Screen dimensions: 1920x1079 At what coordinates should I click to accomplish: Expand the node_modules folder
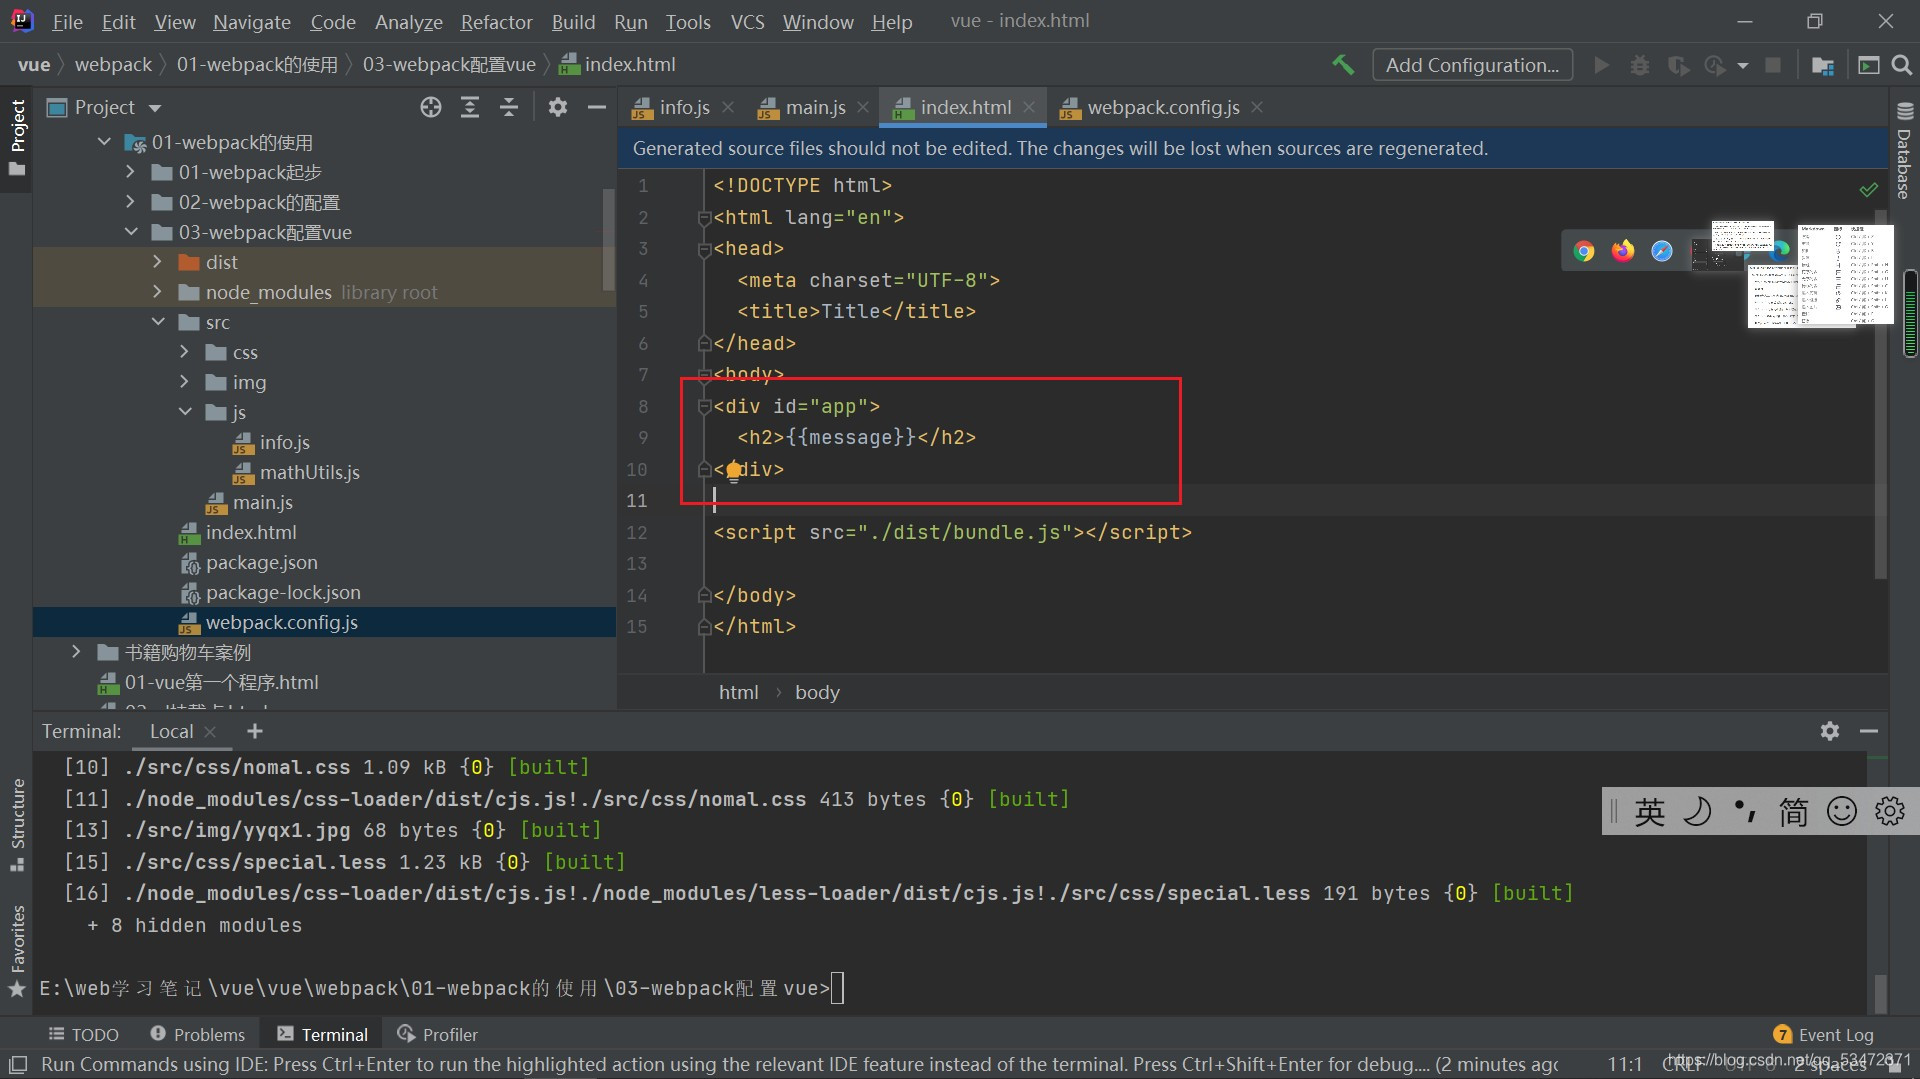(157, 292)
